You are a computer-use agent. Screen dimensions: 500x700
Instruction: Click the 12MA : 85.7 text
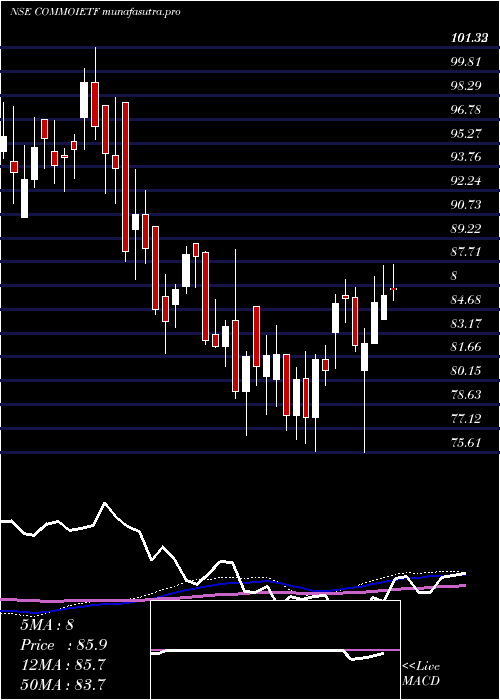[x=63, y=665]
